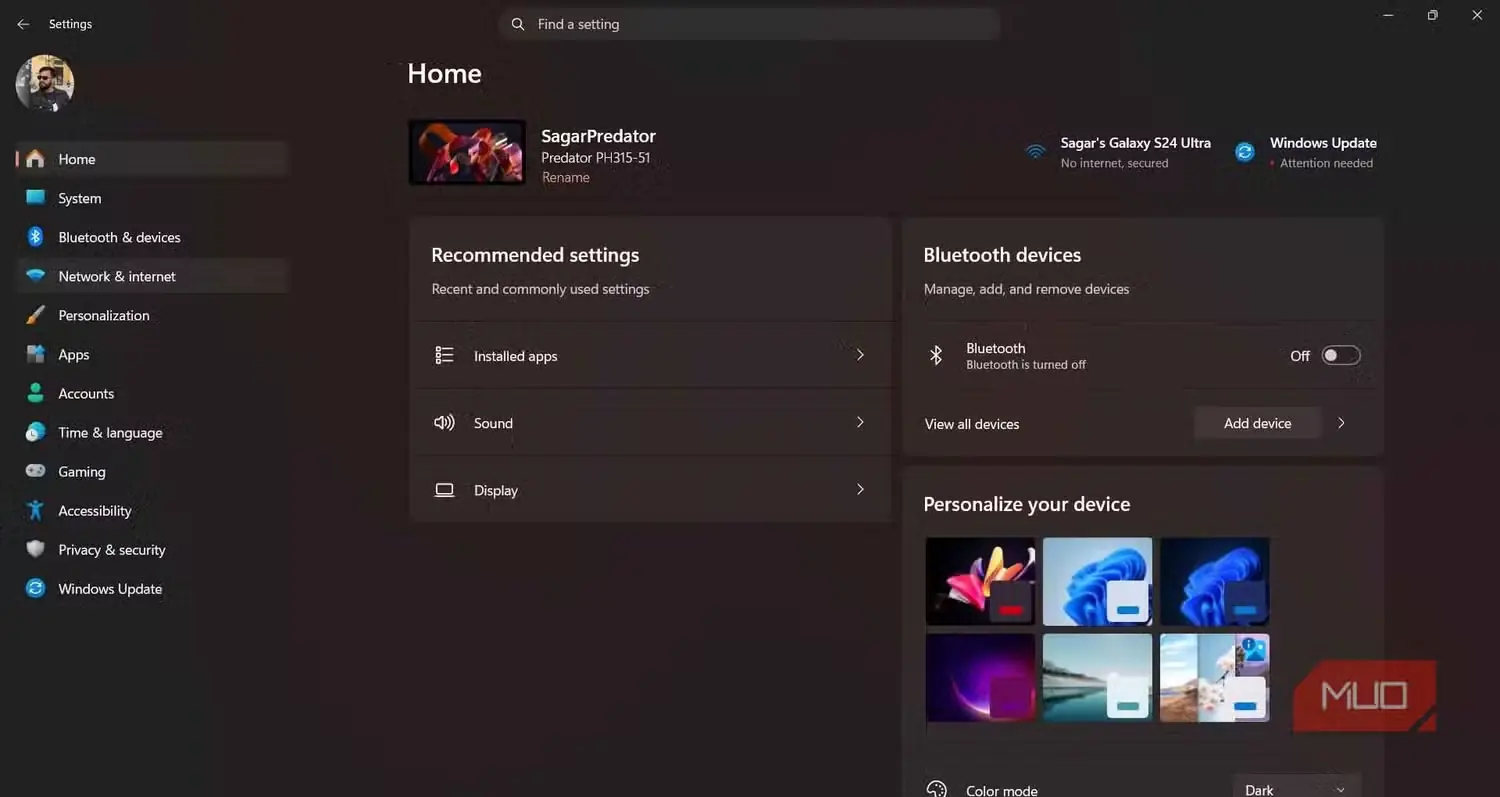Select the light blue bloom theme

(1097, 581)
